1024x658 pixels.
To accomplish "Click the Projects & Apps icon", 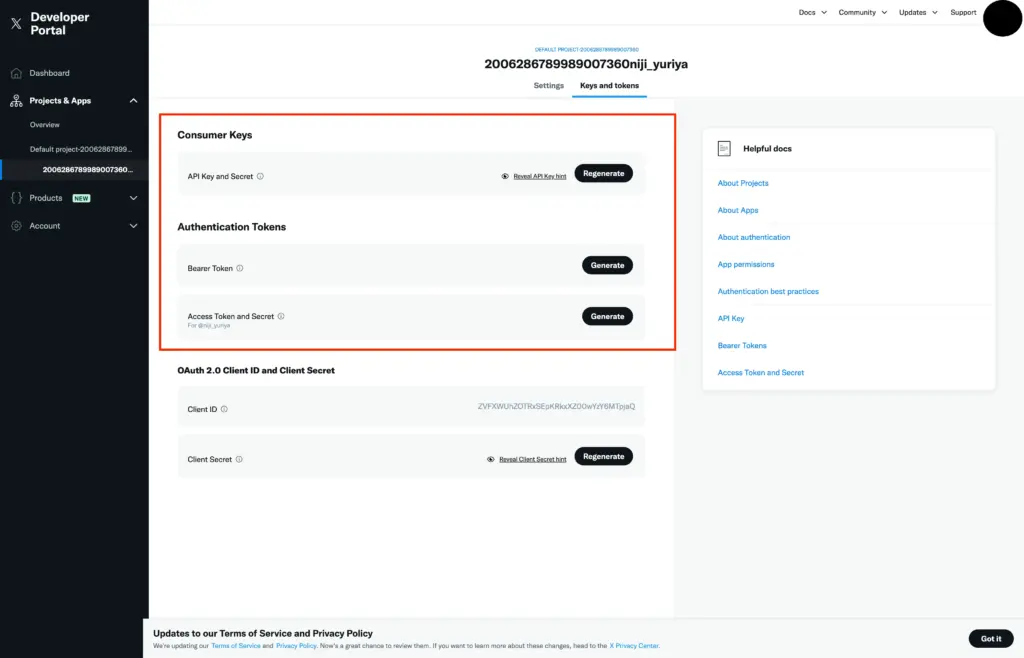I will [x=16, y=101].
